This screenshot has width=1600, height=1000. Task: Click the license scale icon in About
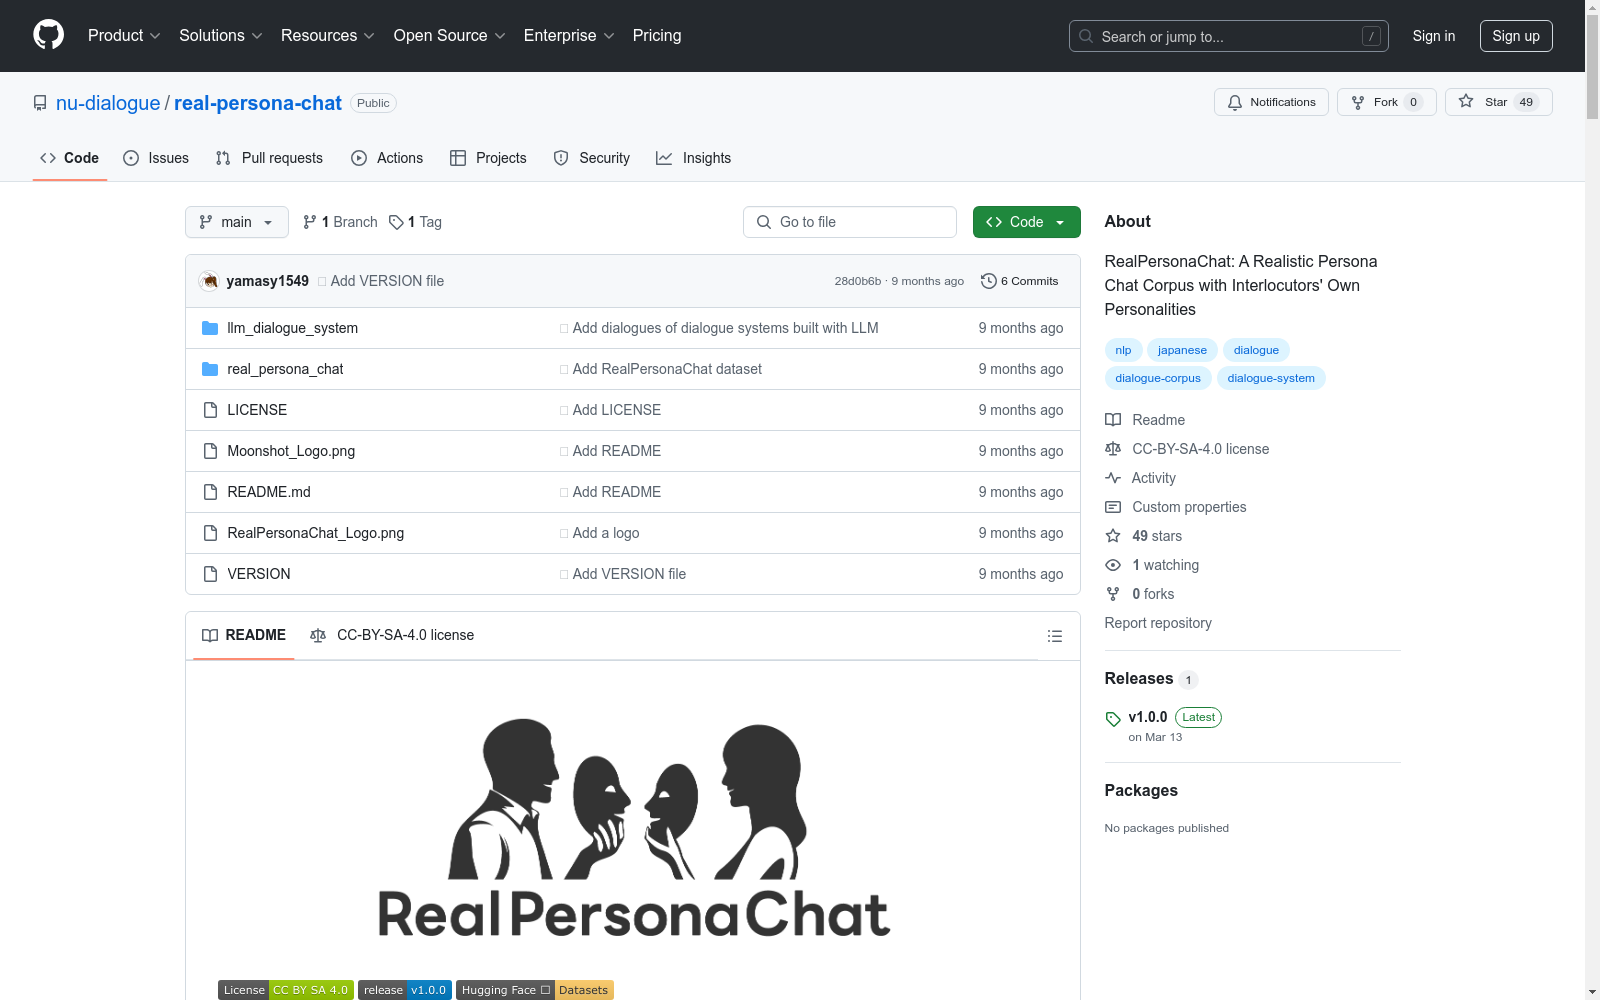point(1113,449)
